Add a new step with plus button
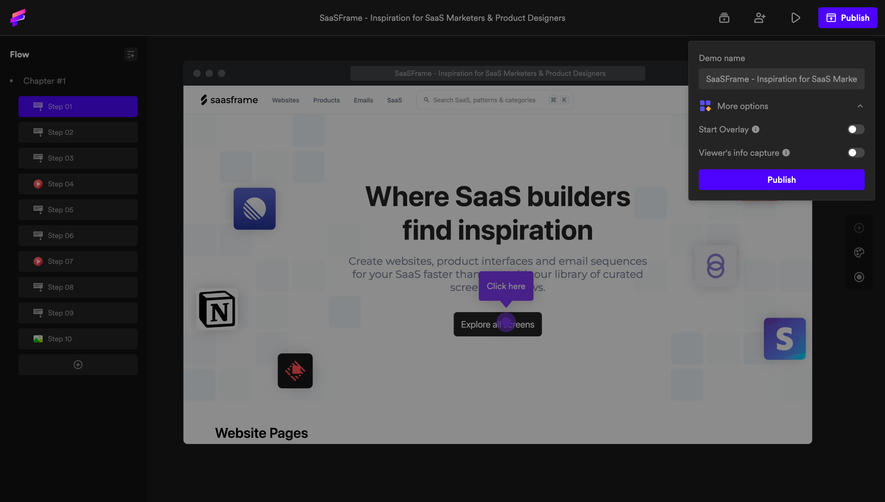 coord(78,365)
